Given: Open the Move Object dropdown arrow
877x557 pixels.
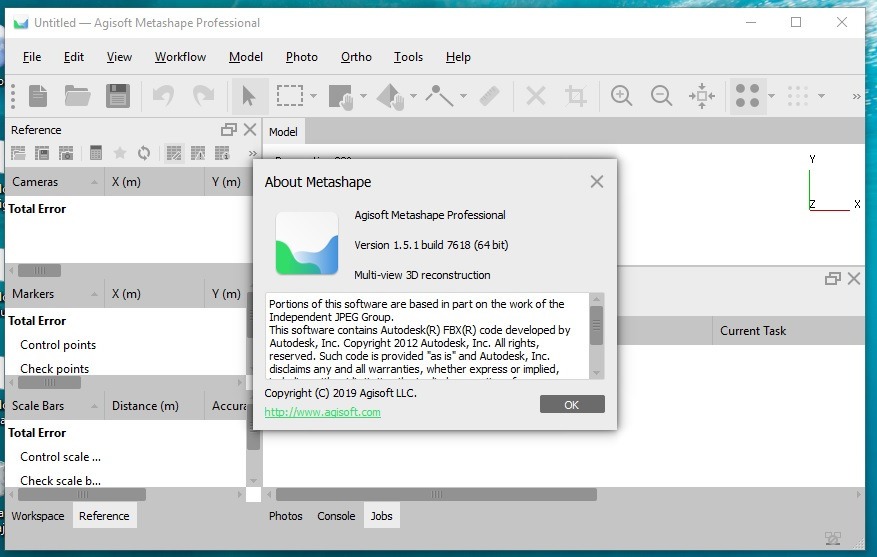Looking at the screenshot, I should 413,96.
